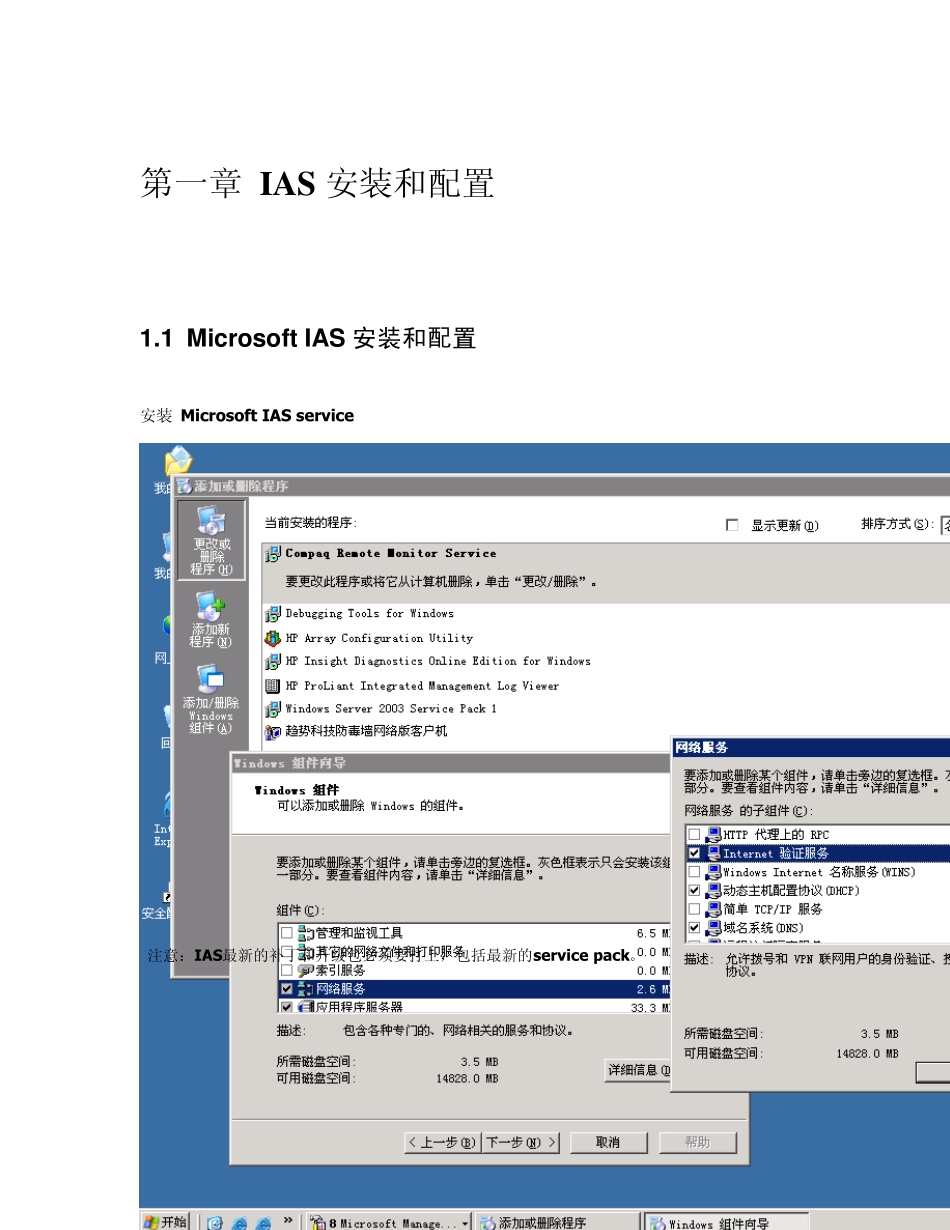Select the 网络服务 row in component list
This screenshot has height=1230, width=950.
476,989
